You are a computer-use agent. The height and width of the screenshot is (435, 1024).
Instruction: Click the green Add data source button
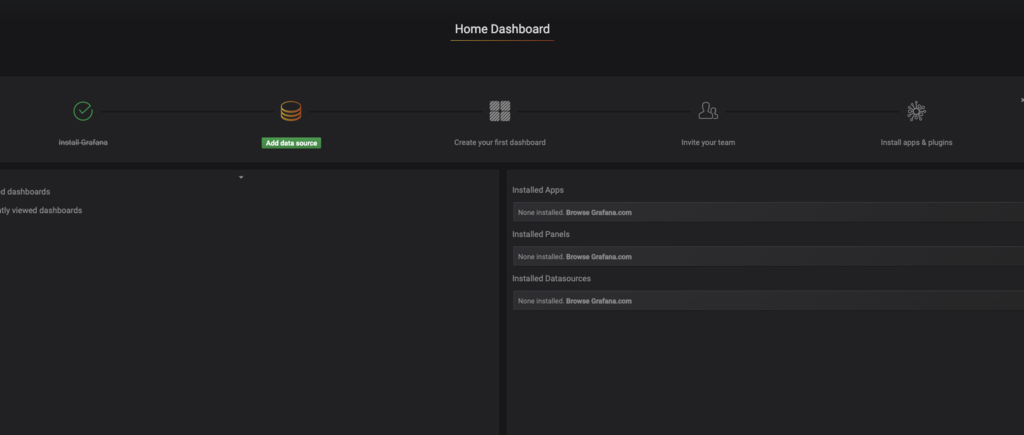[x=291, y=143]
